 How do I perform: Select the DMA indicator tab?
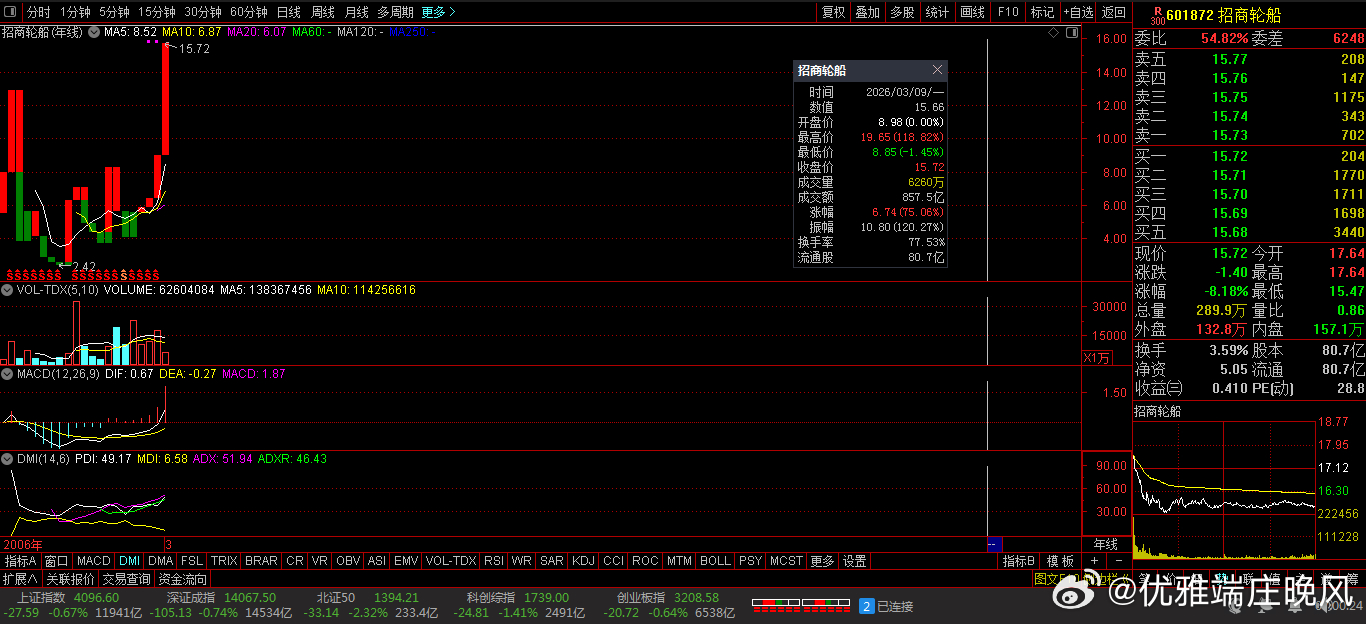[161, 561]
